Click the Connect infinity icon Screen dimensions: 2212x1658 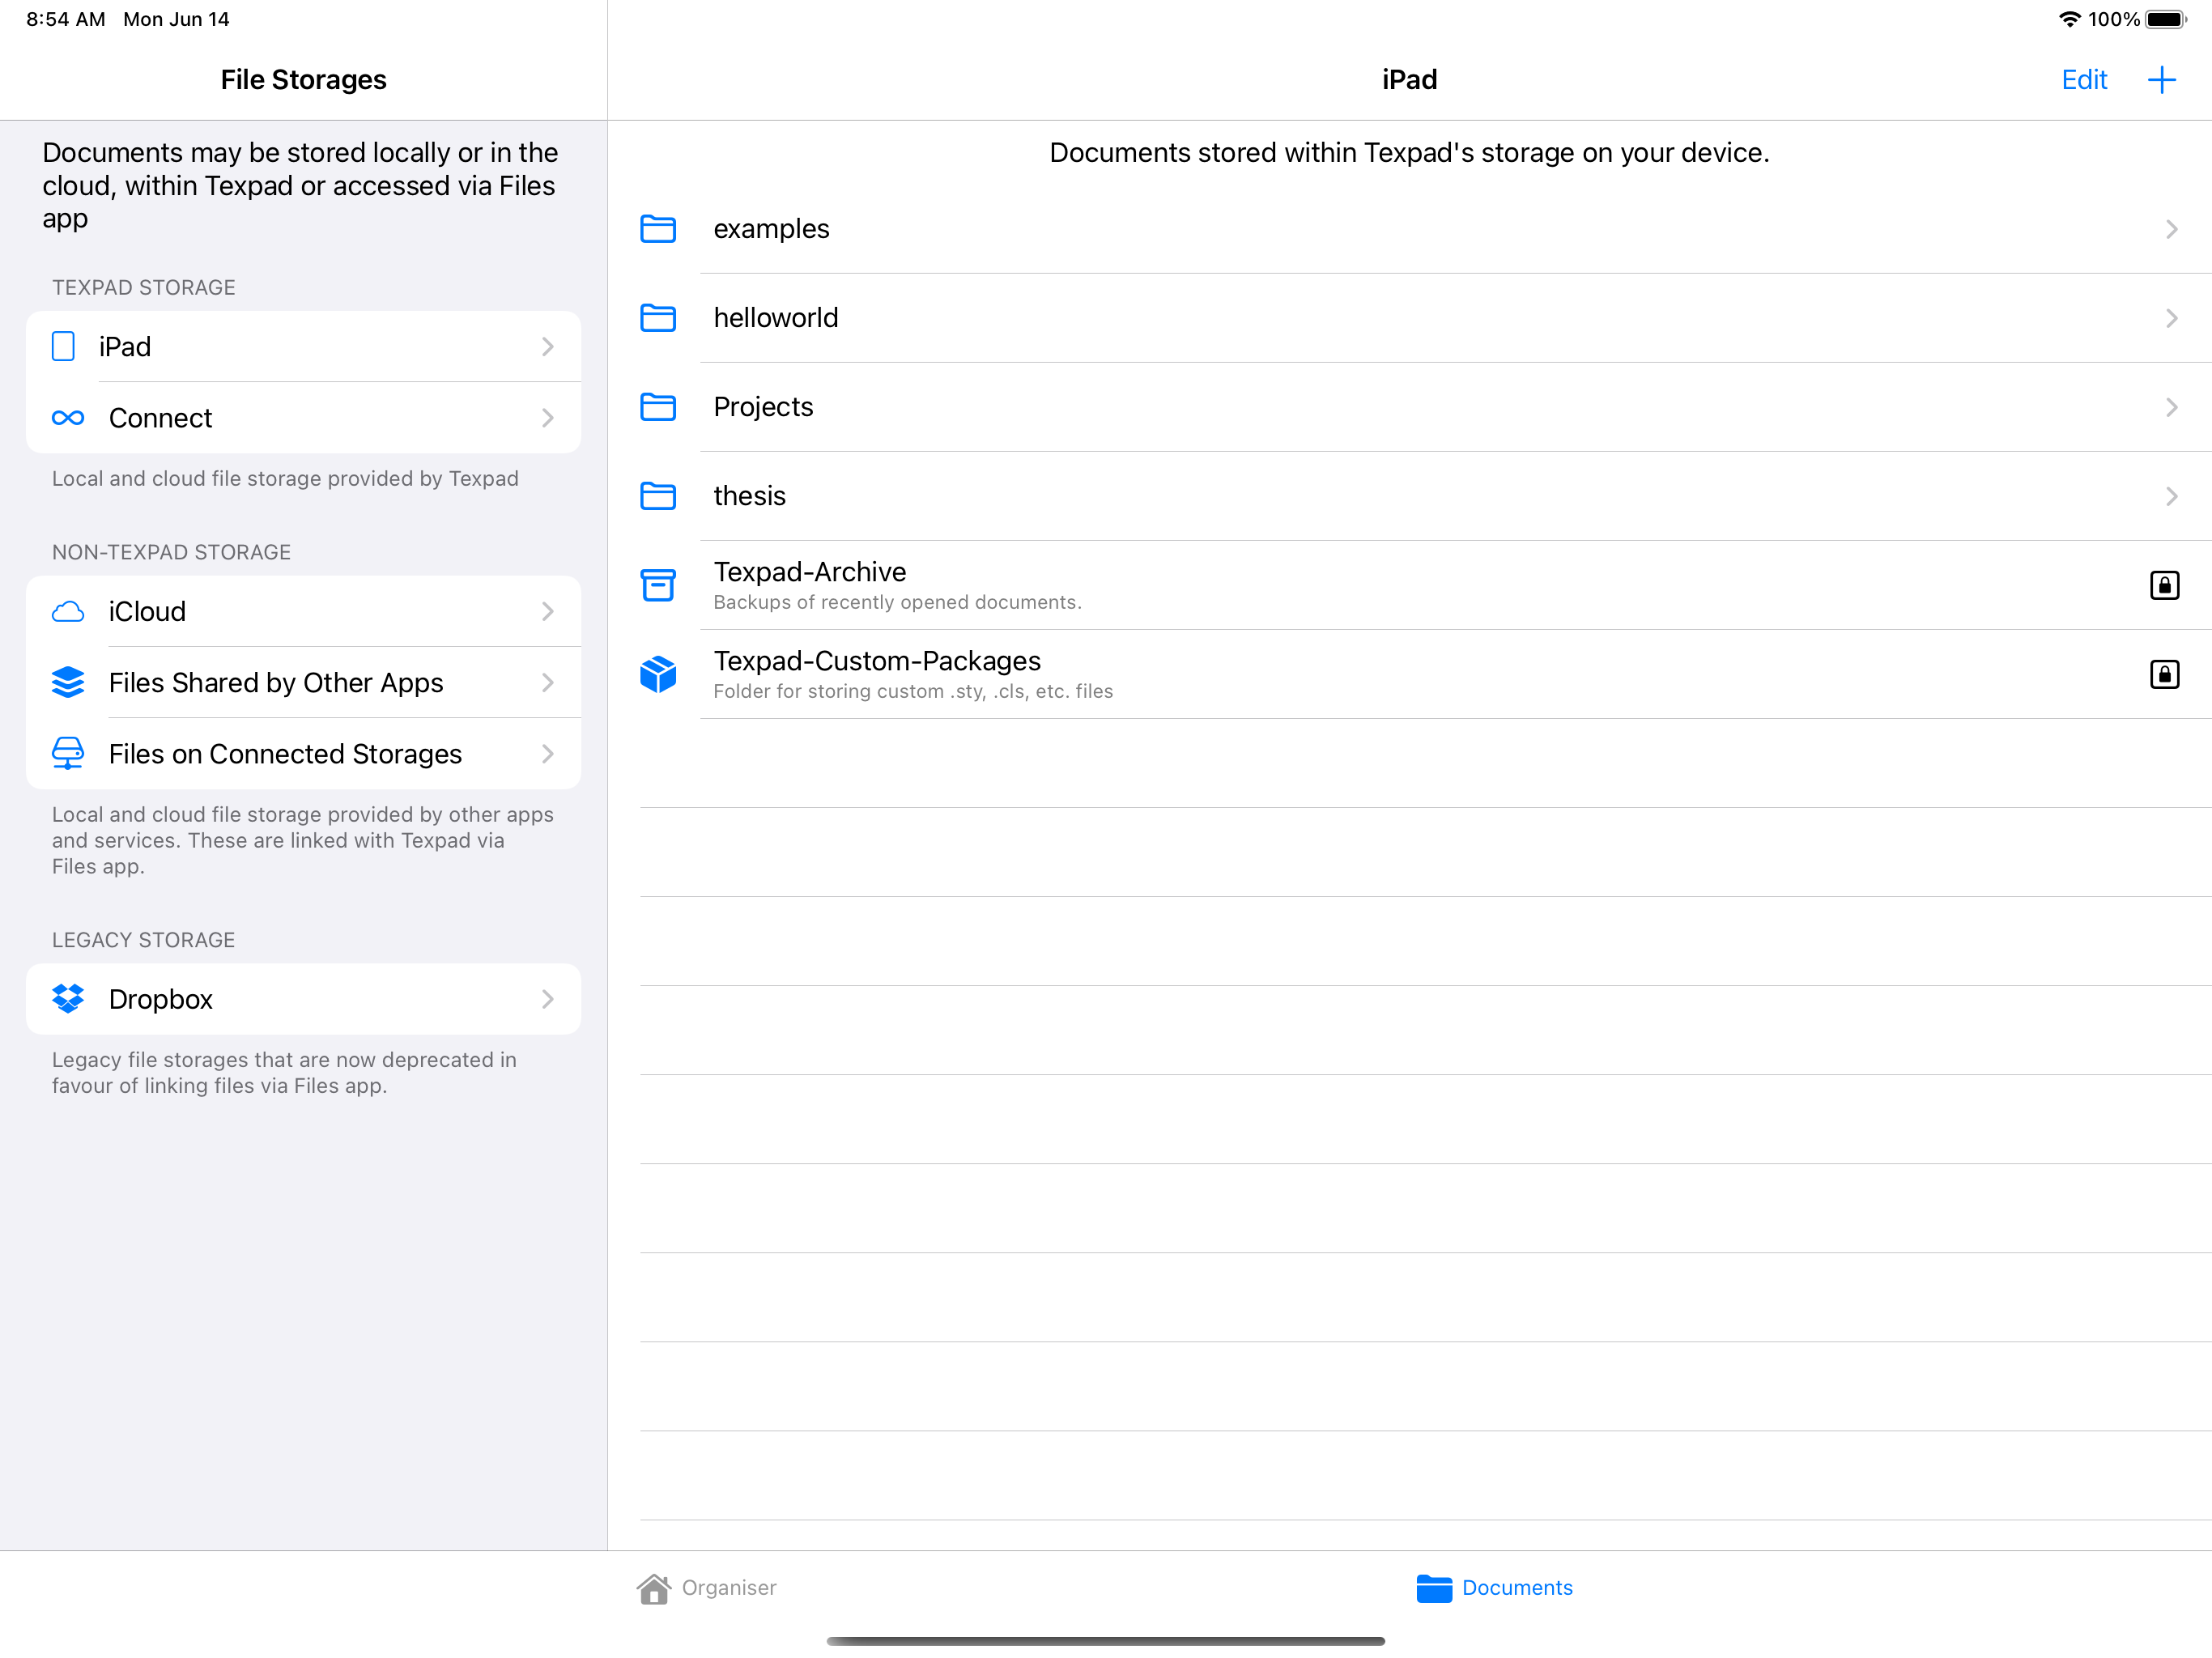[x=68, y=418]
